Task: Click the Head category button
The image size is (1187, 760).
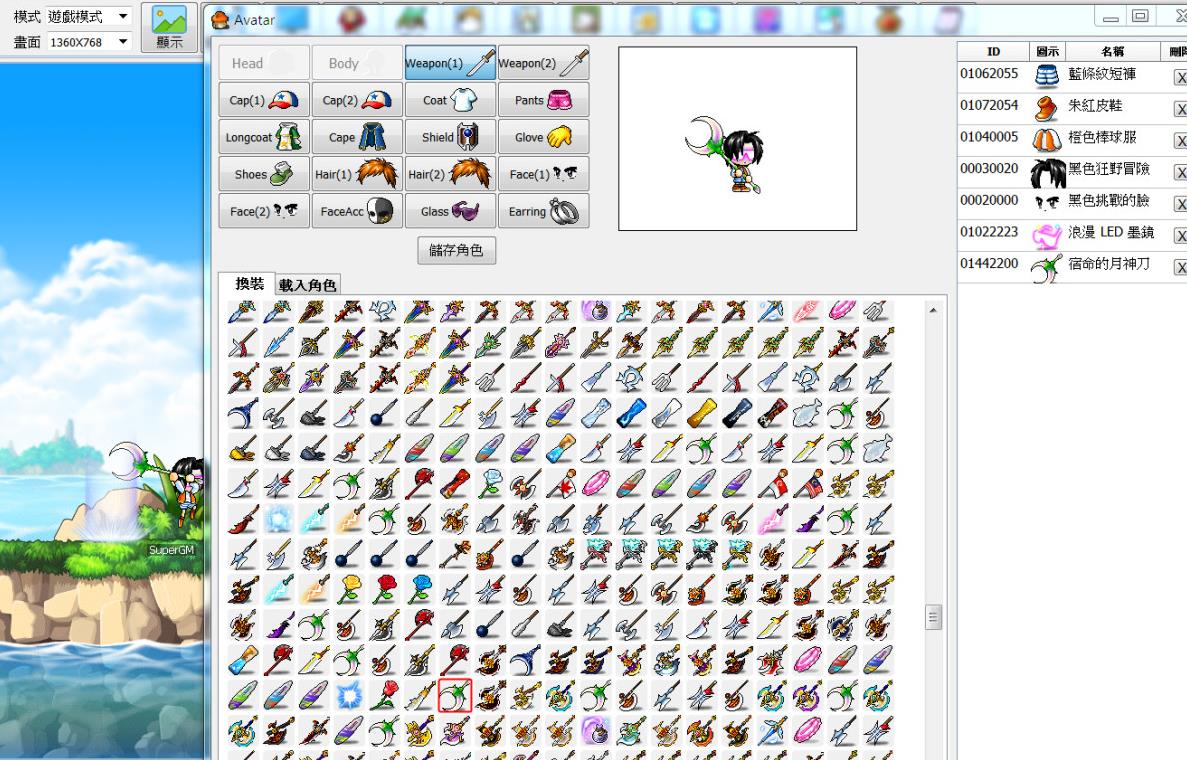Action: 264,63
